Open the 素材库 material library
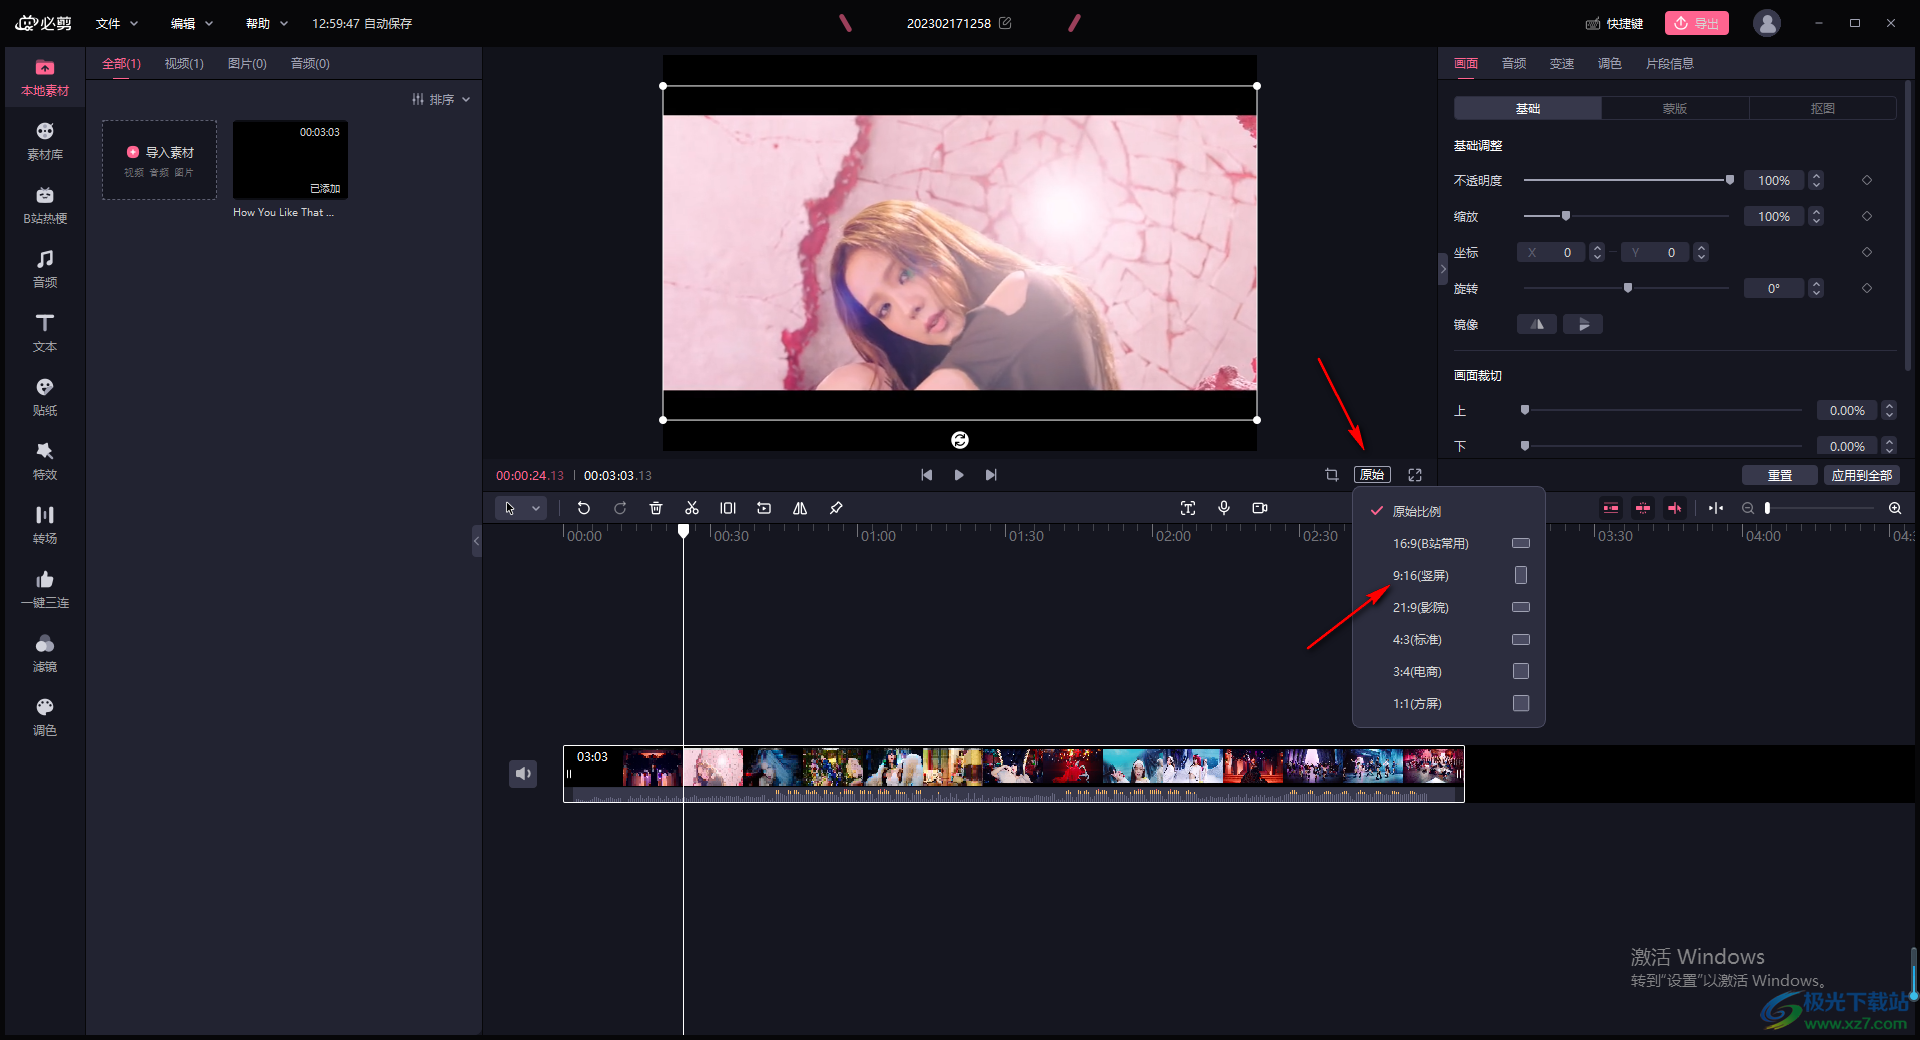This screenshot has width=1920, height=1040. point(45,142)
